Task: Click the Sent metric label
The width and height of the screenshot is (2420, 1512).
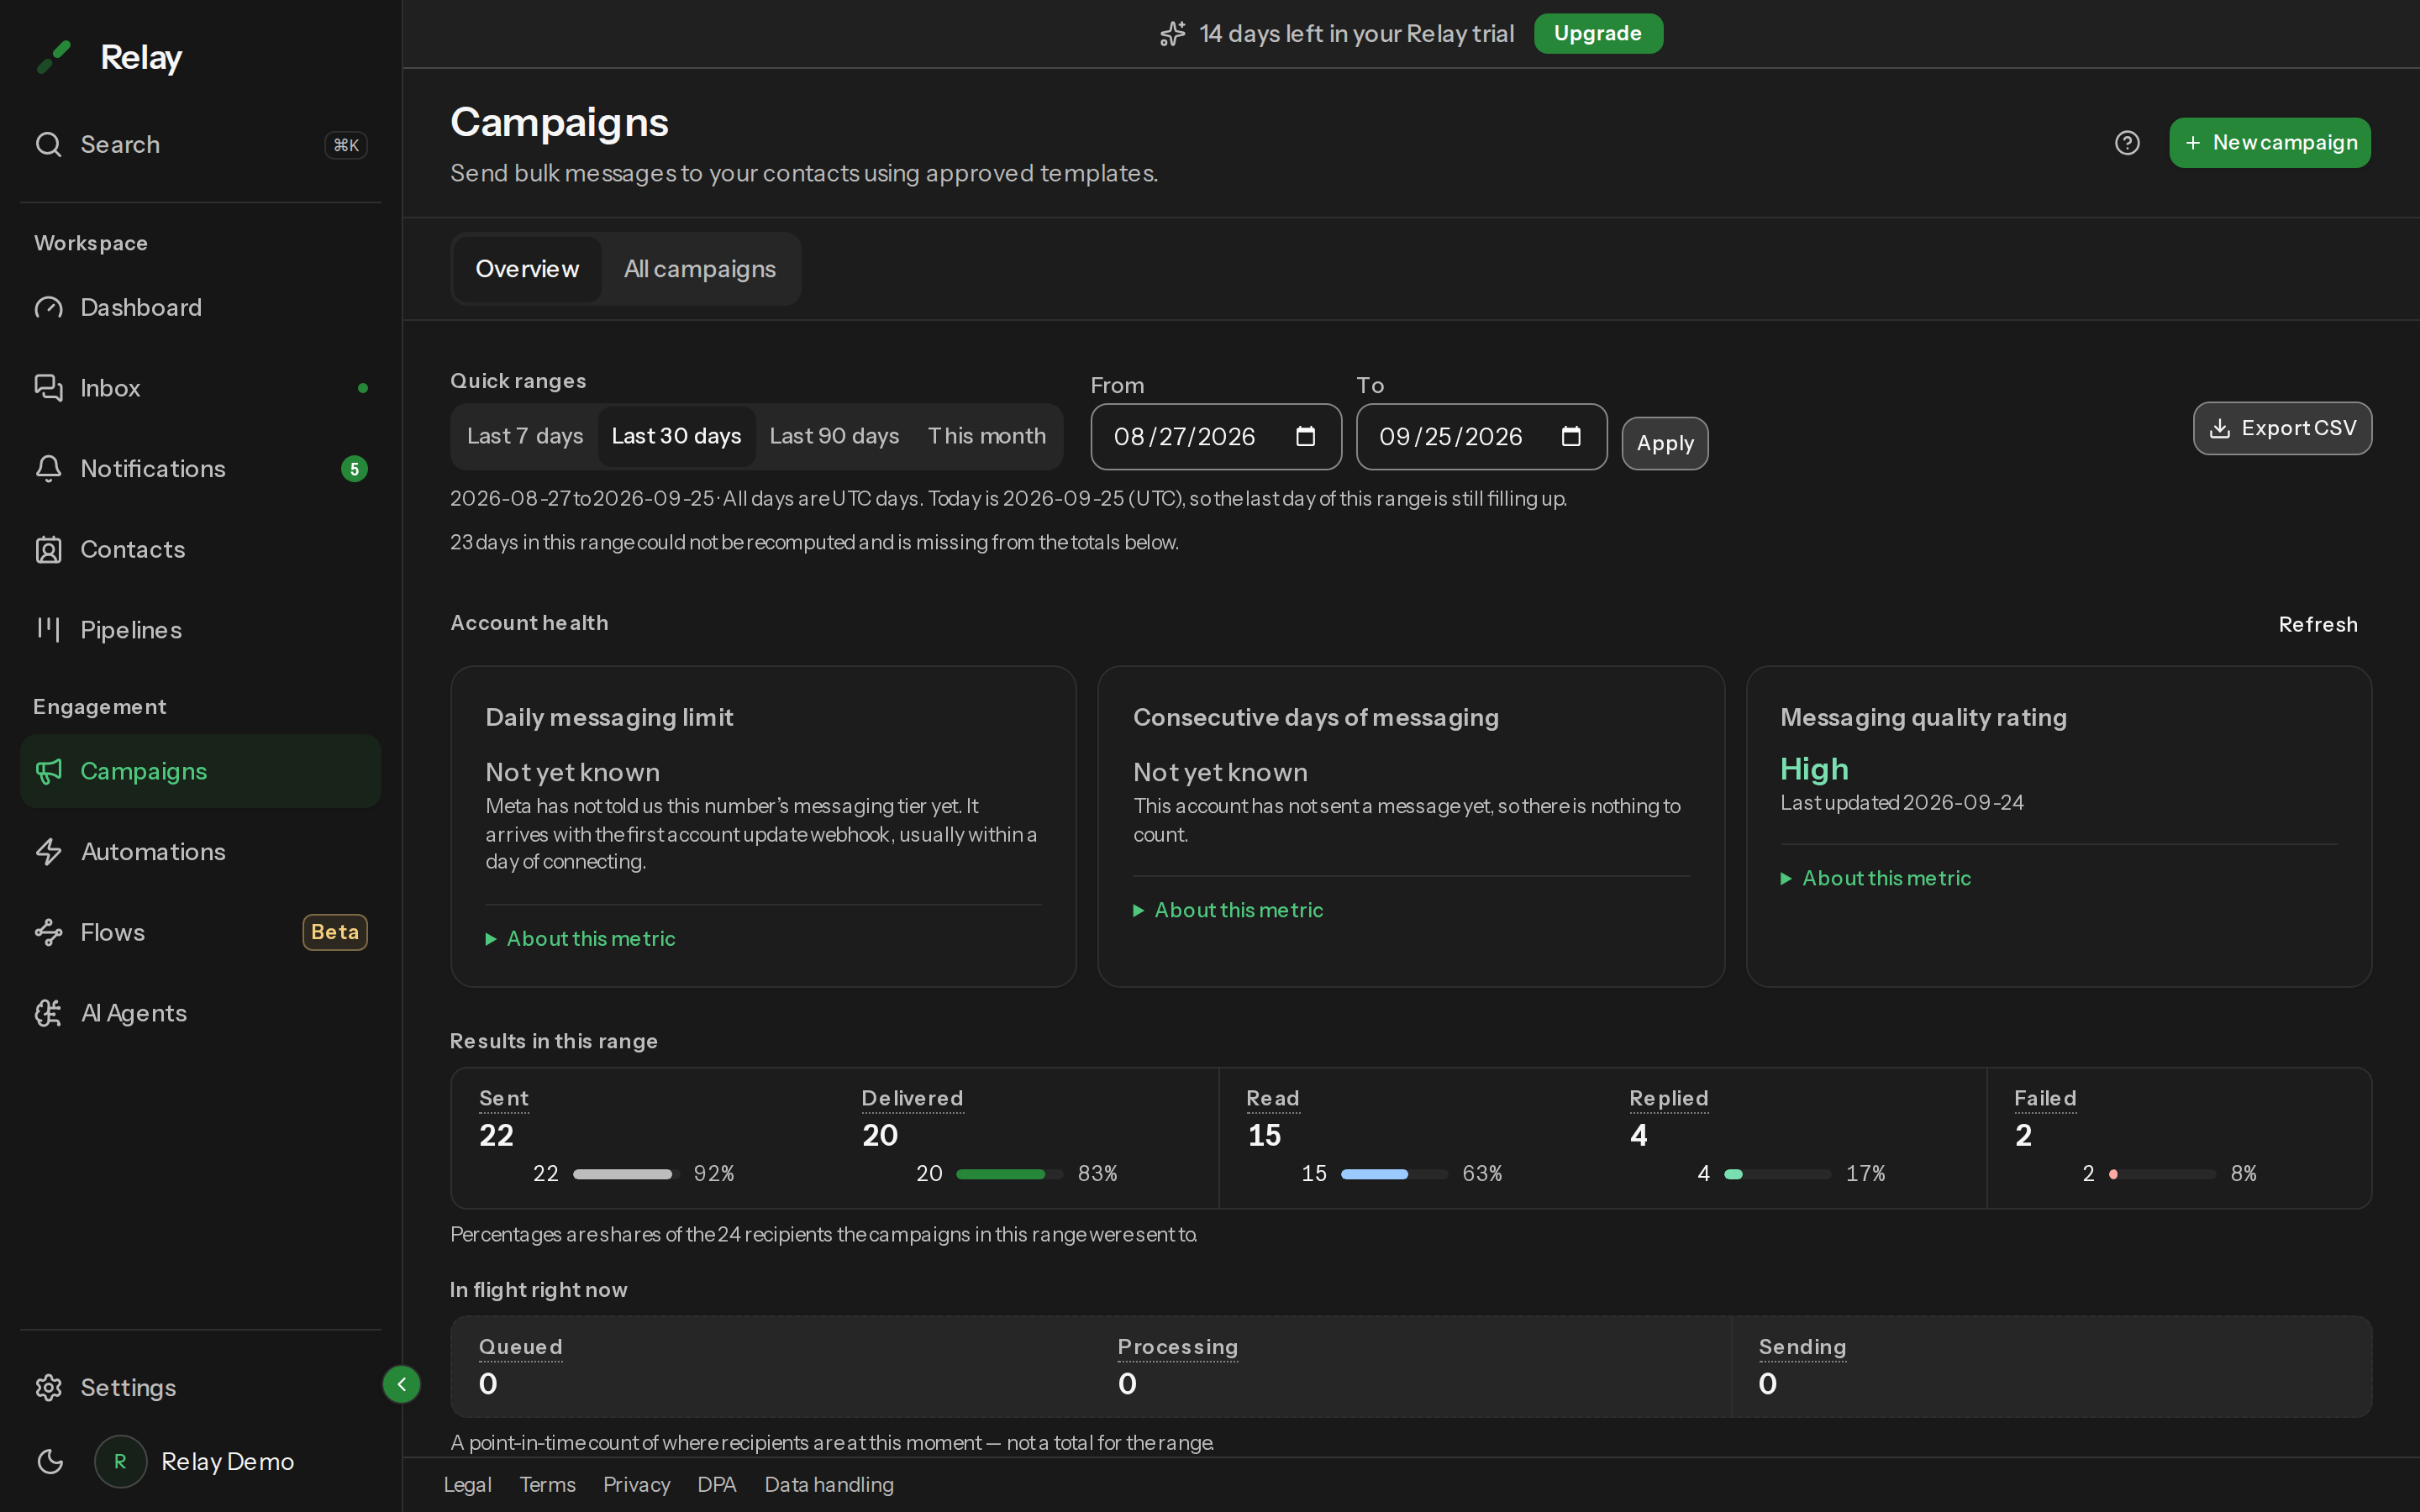Action: tap(504, 1098)
